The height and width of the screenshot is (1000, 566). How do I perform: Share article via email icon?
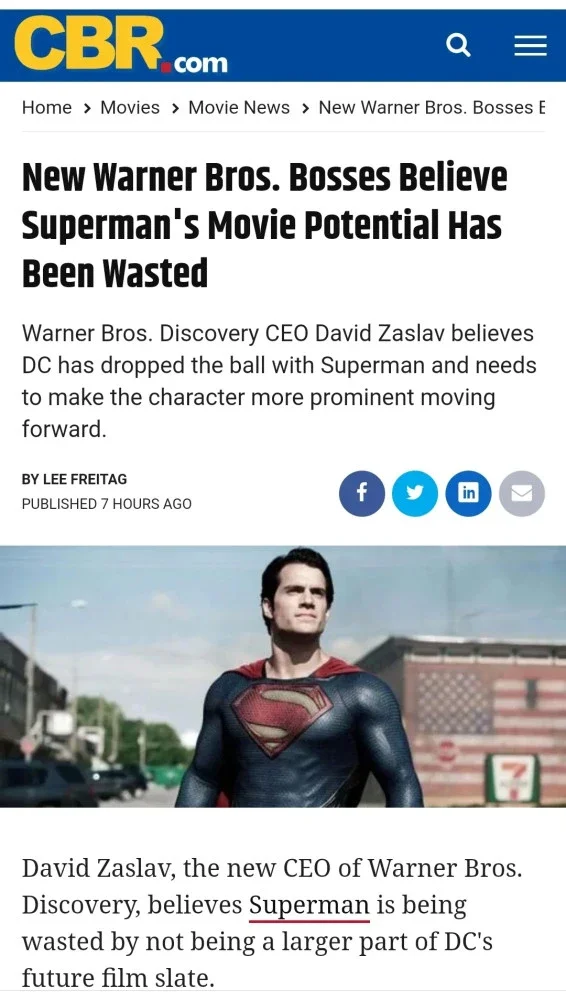(522, 493)
